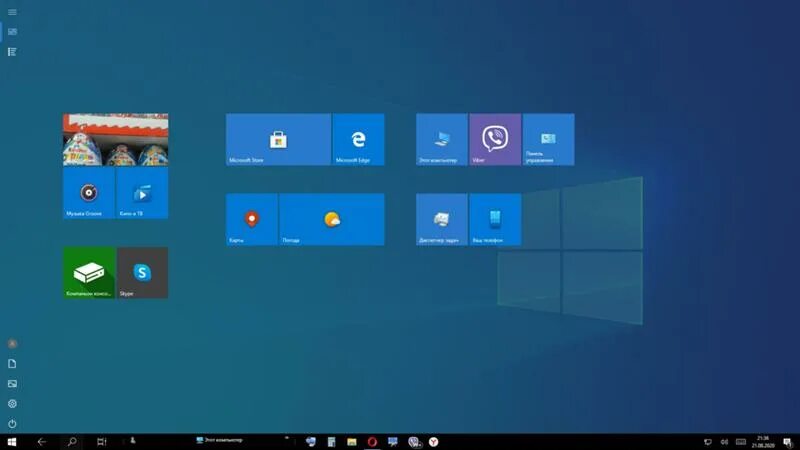The height and width of the screenshot is (450, 800).
Task: Open the Ваш телефон tile
Action: 495,219
